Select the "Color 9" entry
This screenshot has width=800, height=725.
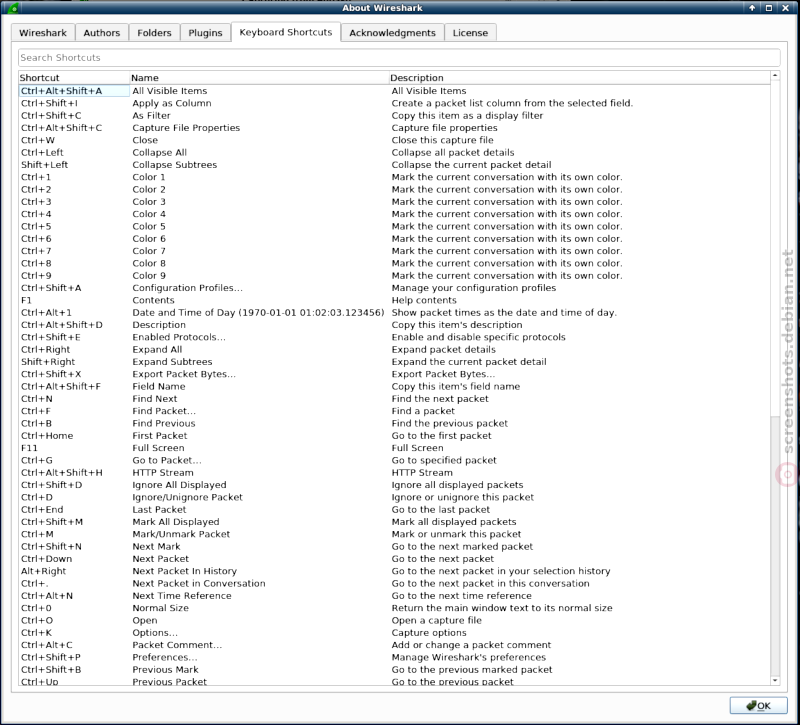(148, 276)
